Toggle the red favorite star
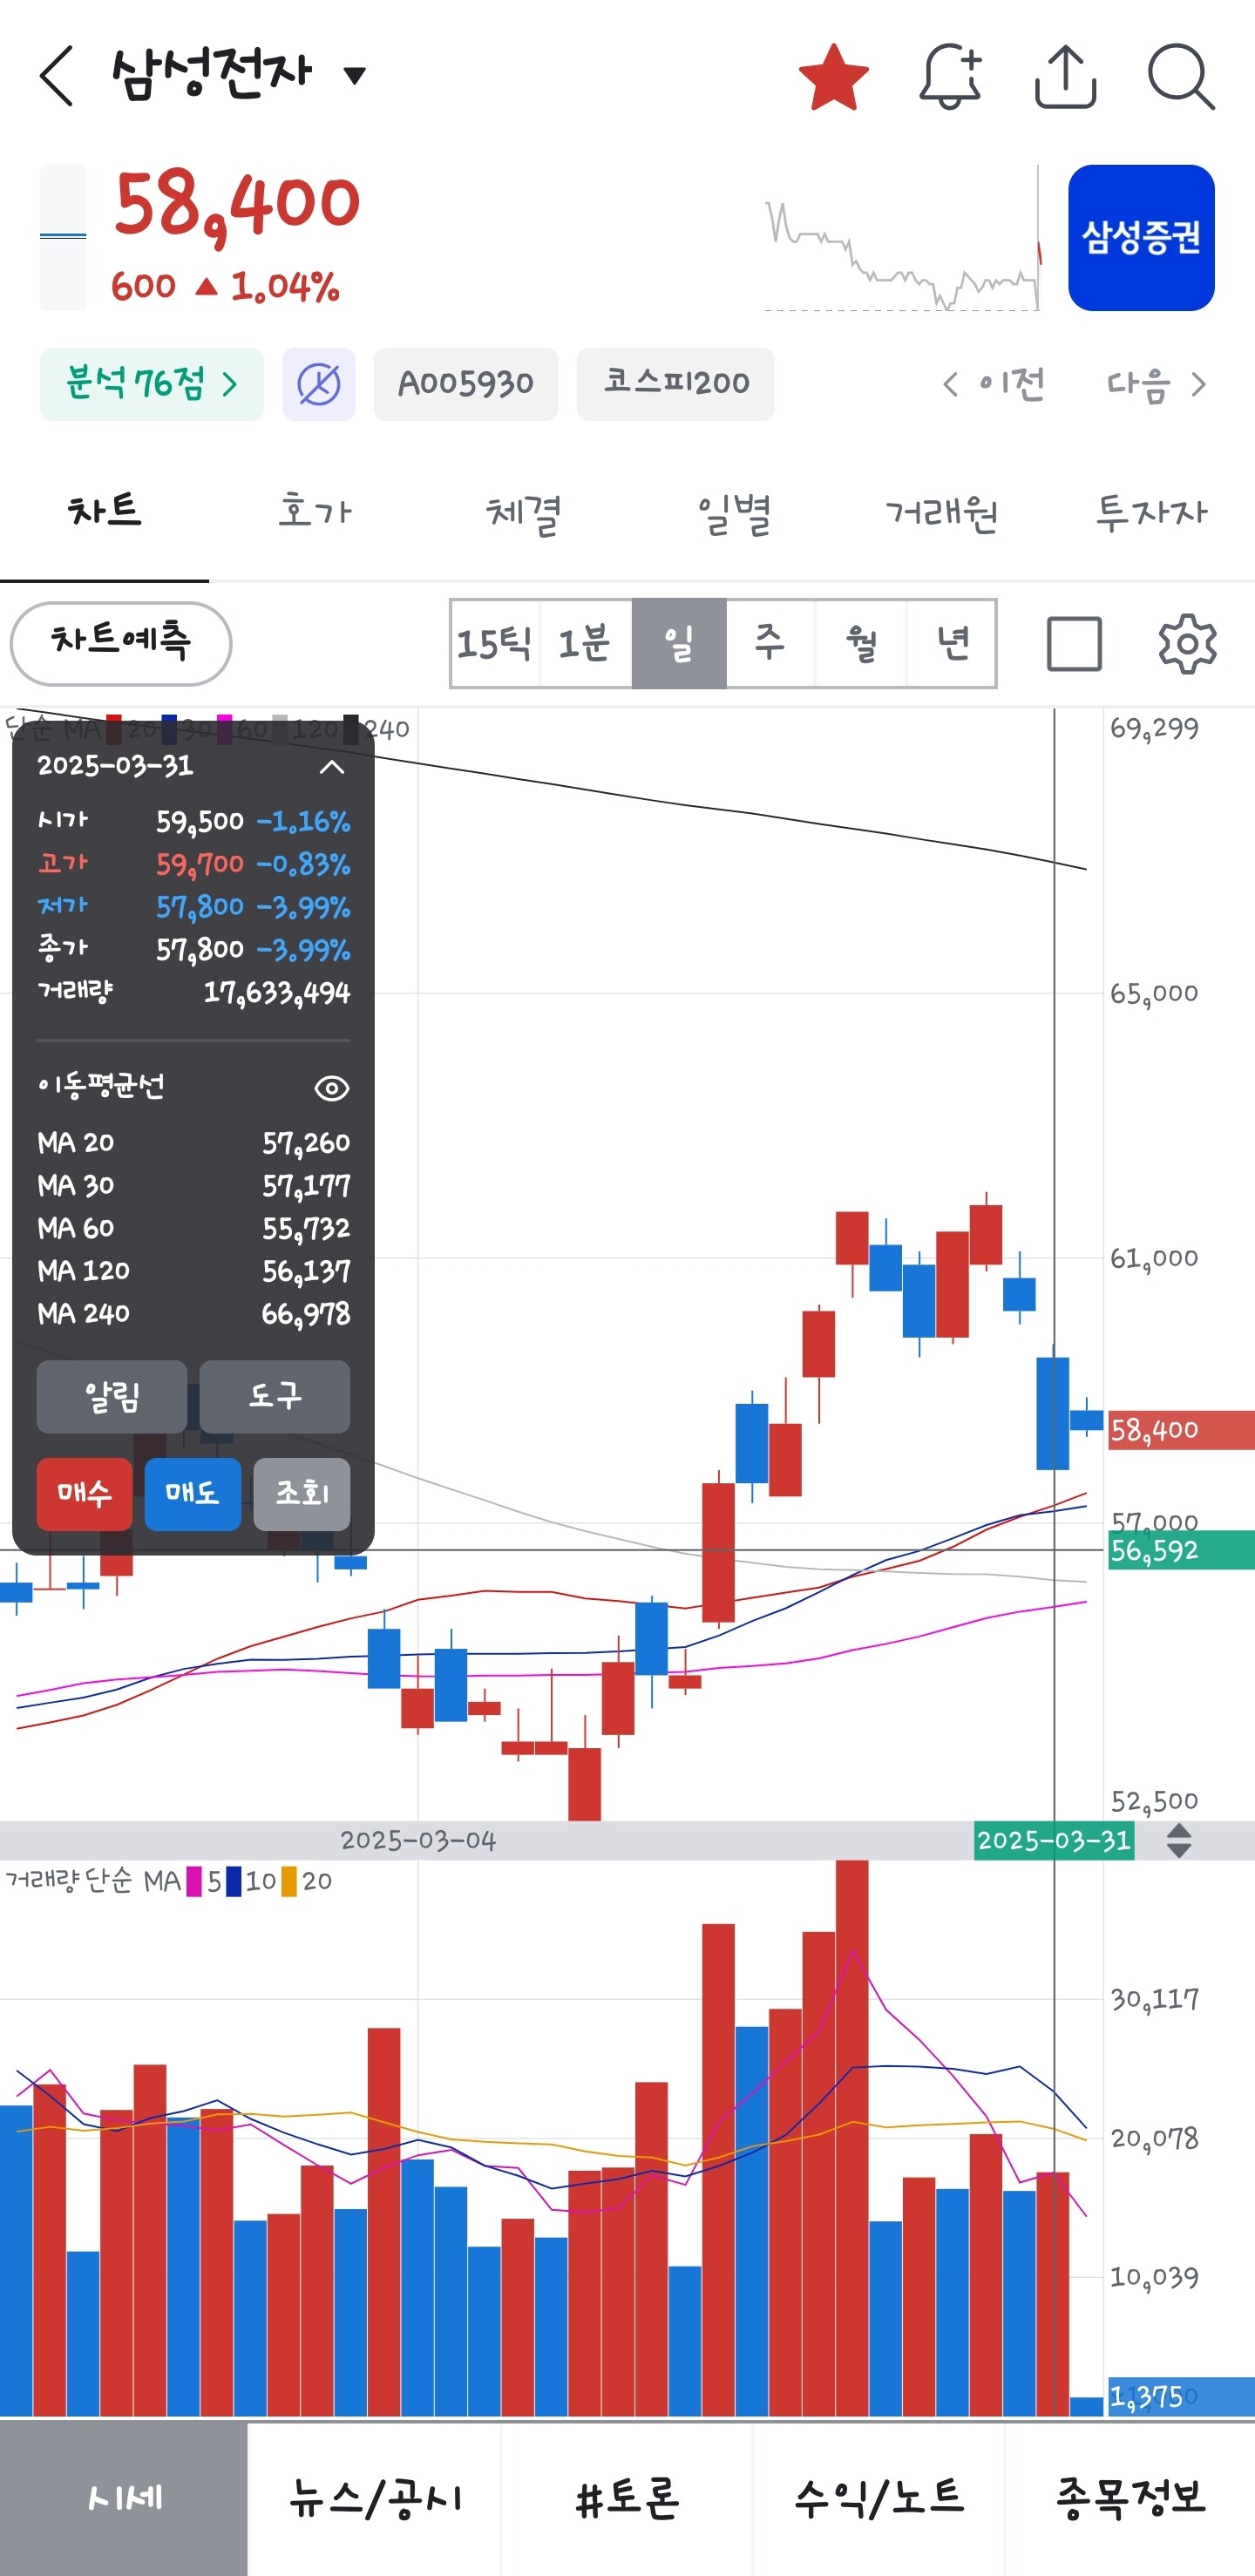This screenshot has width=1255, height=2576. pos(833,77)
